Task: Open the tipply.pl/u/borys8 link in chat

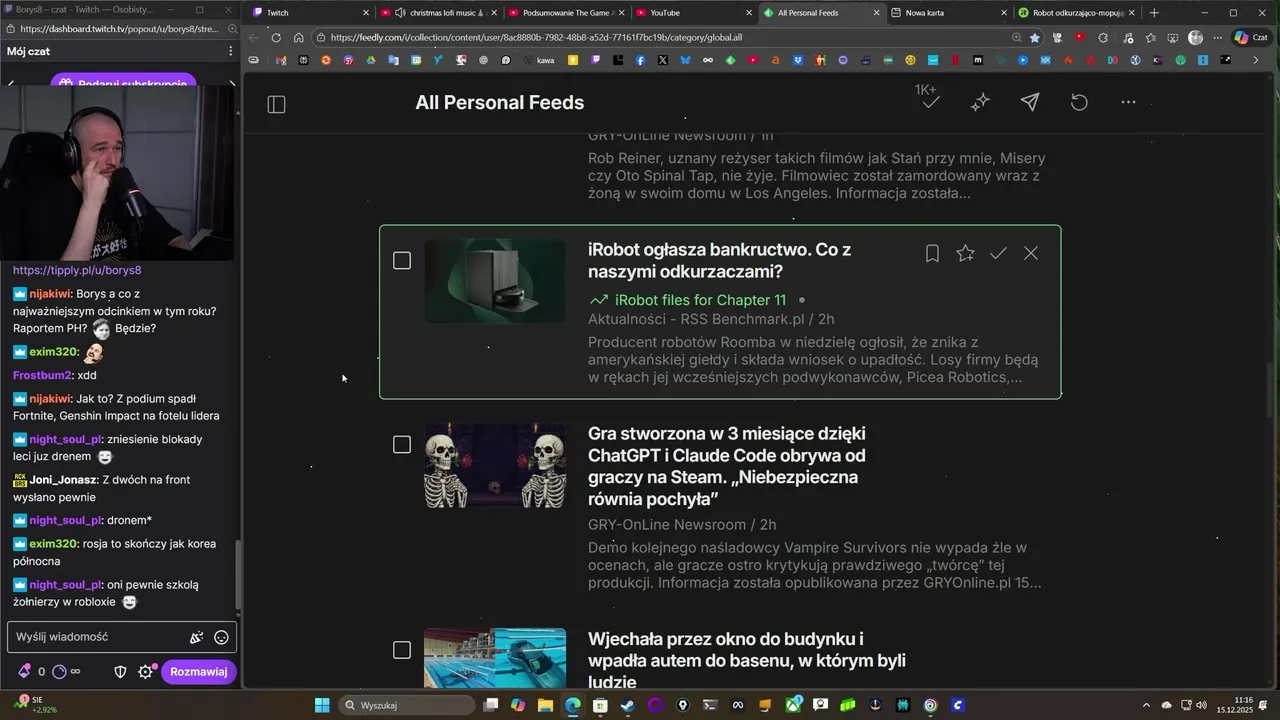Action: tap(77, 270)
